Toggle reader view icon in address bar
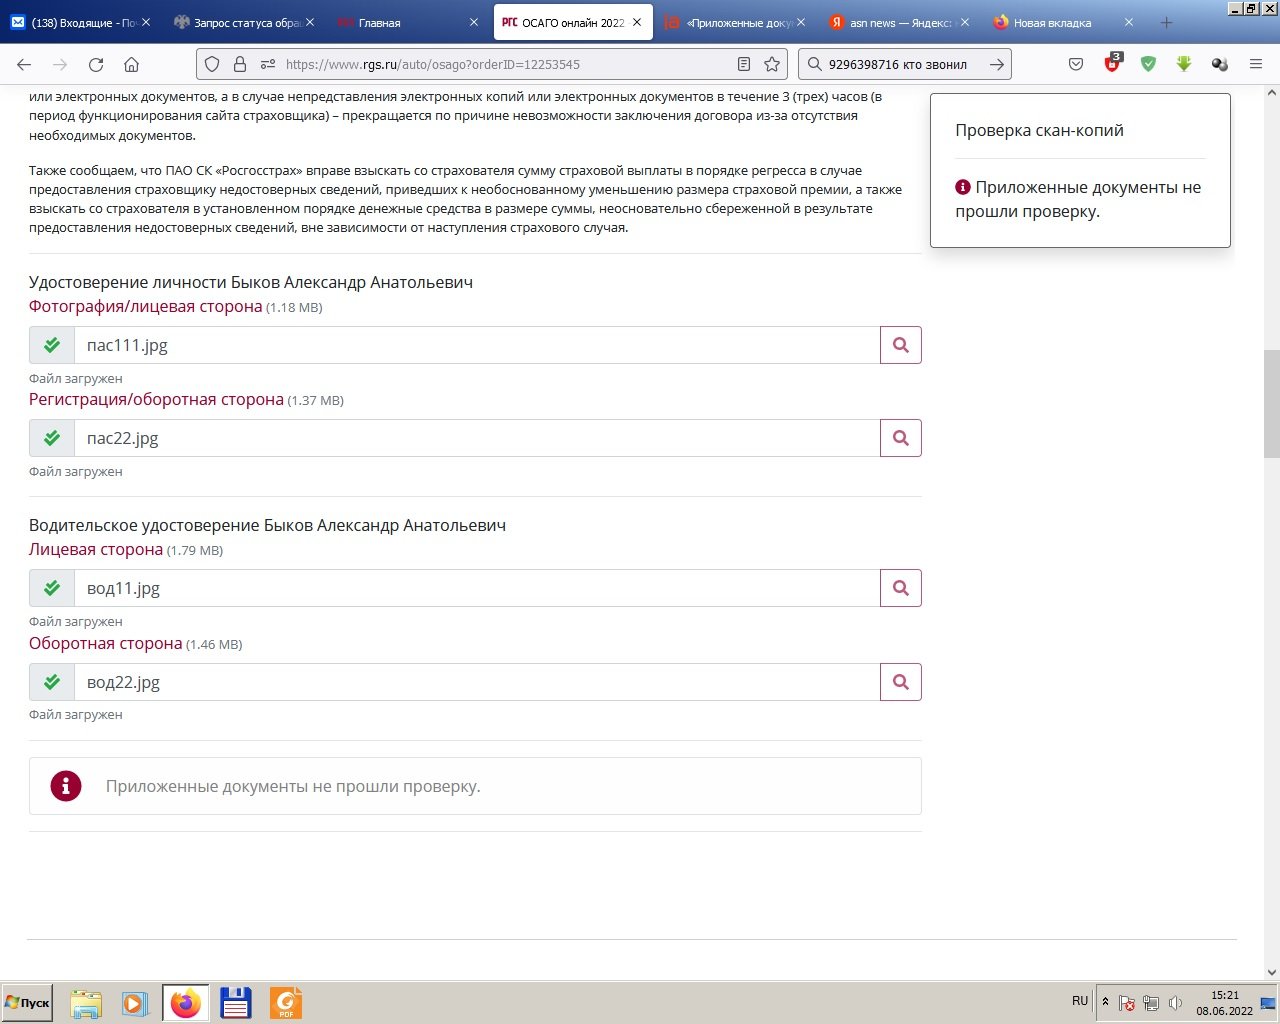Image resolution: width=1280 pixels, height=1024 pixels. click(744, 64)
